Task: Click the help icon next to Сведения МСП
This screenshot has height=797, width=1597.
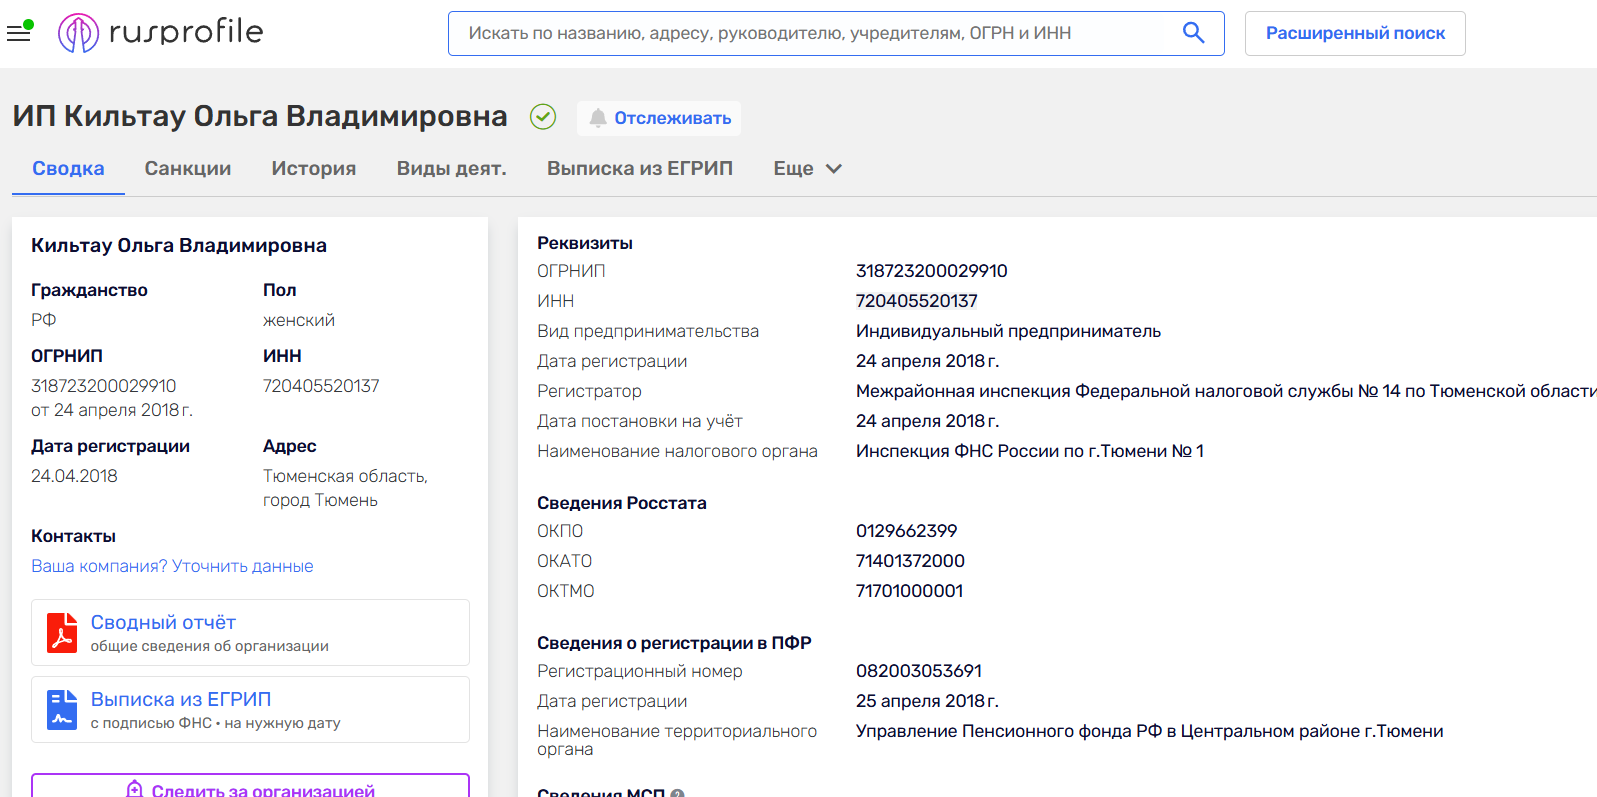Action: [677, 793]
